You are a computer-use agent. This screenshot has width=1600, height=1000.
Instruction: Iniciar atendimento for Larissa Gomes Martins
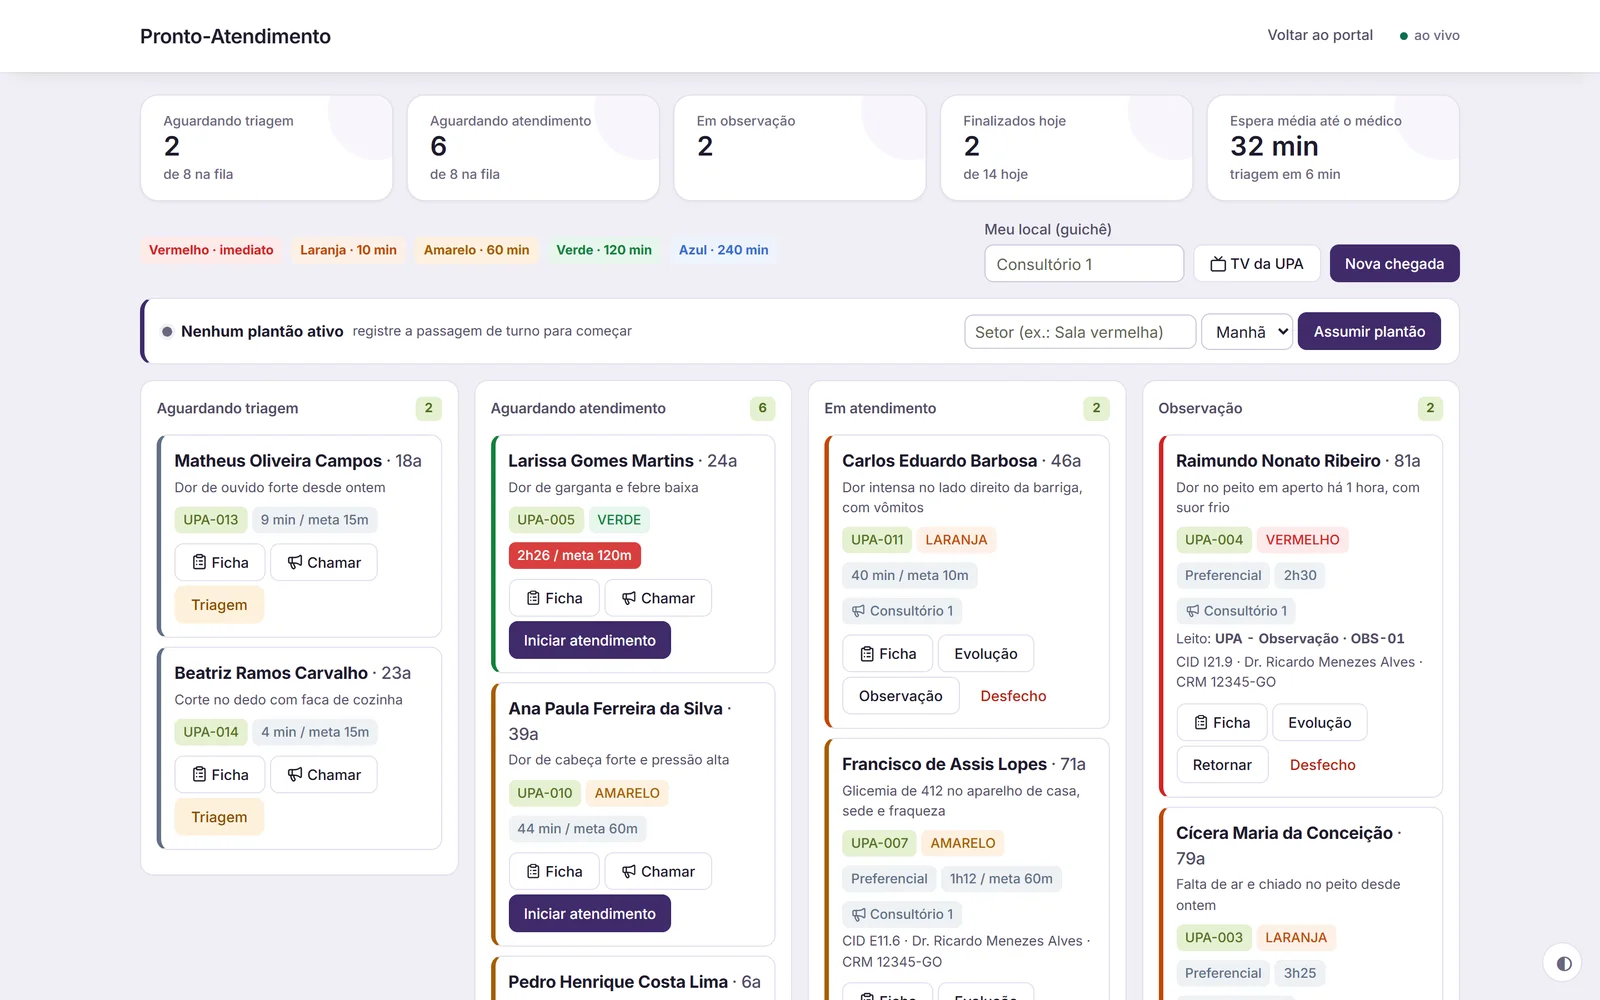(x=590, y=640)
